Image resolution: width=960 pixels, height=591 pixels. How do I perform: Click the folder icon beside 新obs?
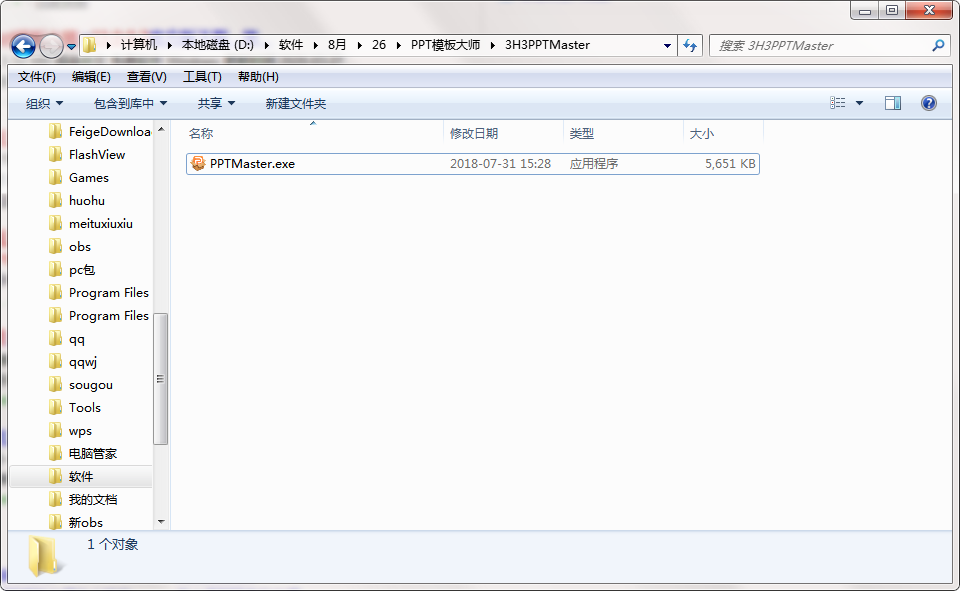pos(55,522)
